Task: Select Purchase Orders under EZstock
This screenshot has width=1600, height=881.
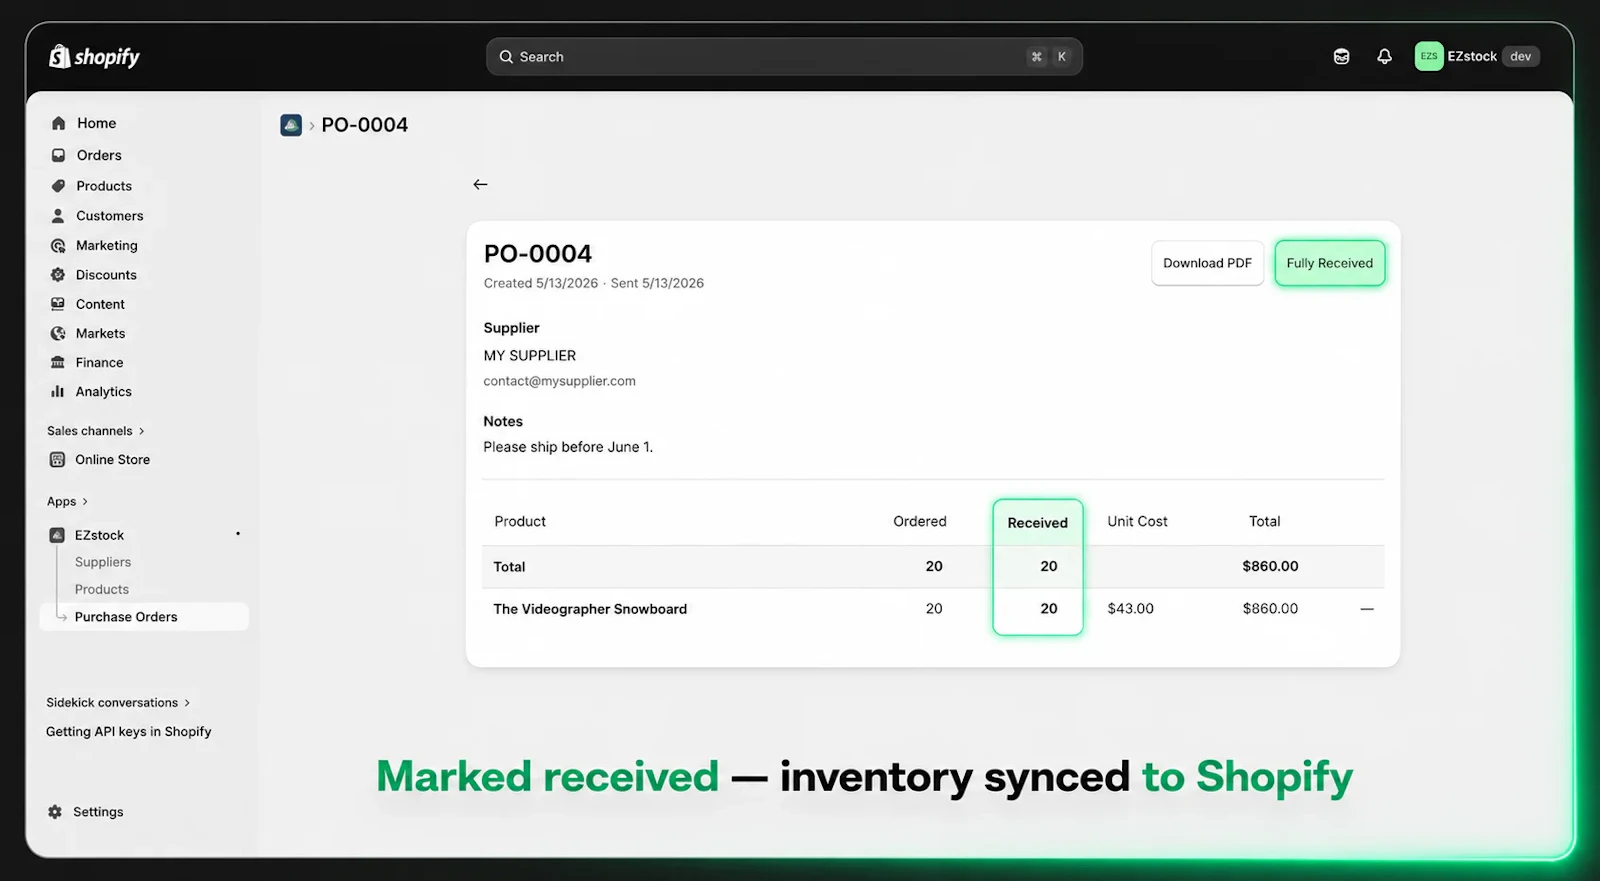Action: click(x=144, y=617)
